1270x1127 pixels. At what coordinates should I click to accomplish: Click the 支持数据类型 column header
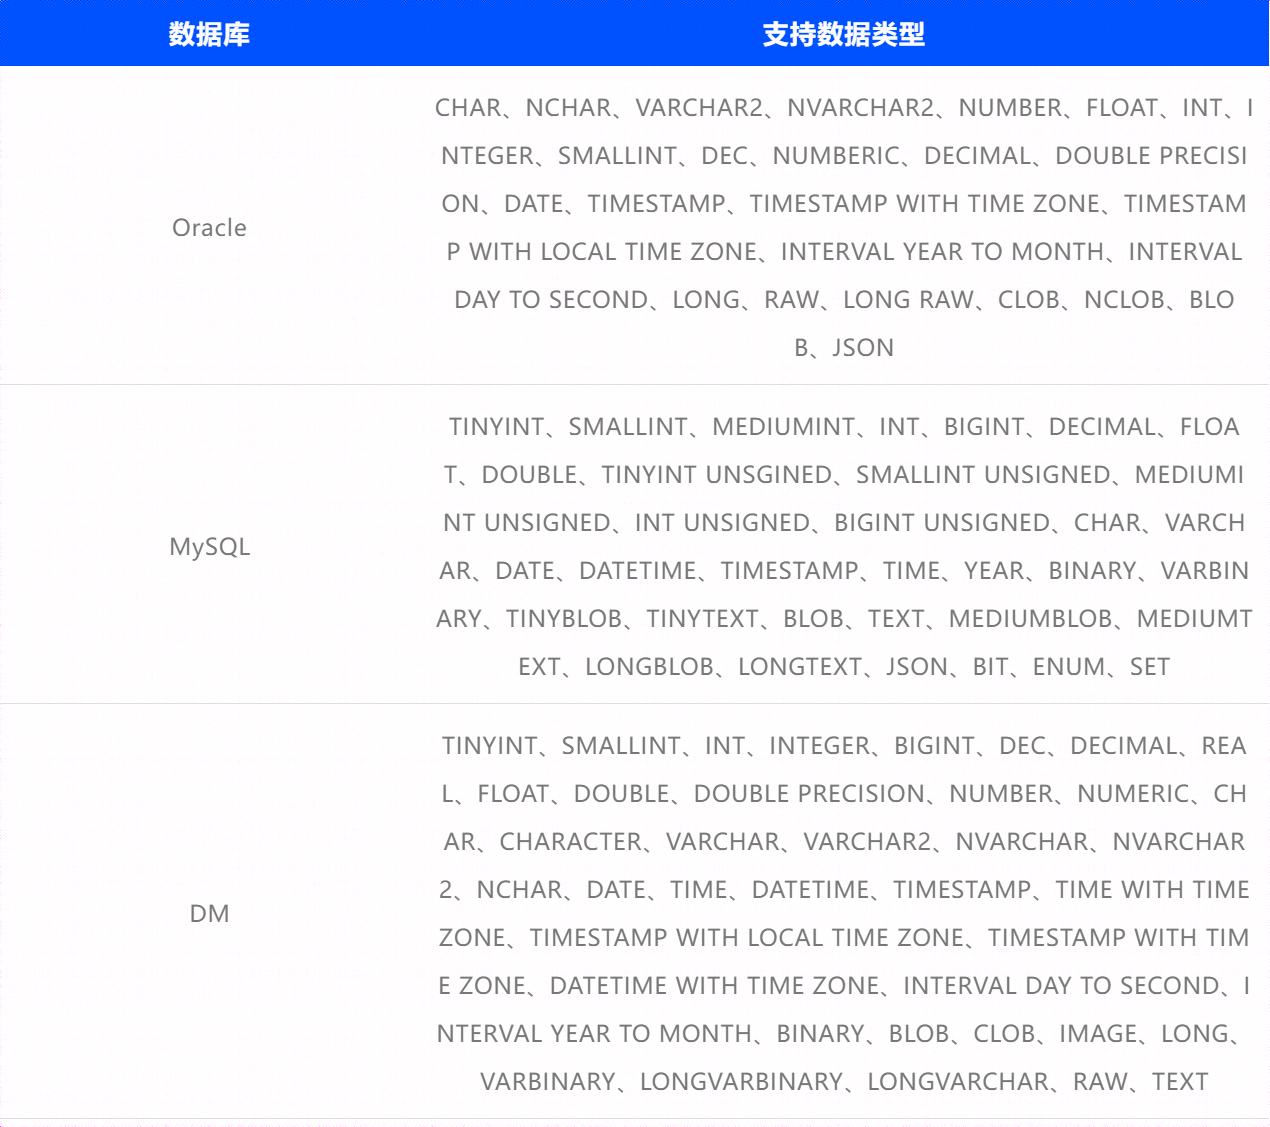coord(844,34)
